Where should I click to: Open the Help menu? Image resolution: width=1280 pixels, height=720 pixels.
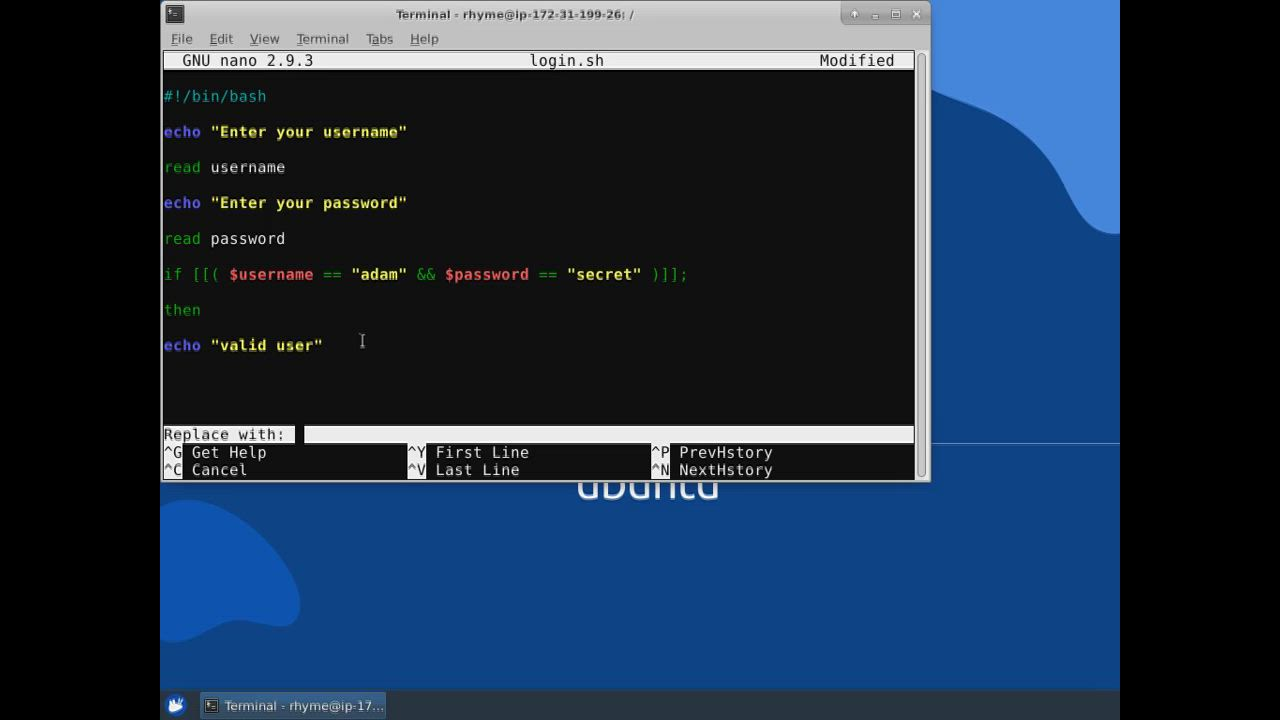[x=424, y=39]
